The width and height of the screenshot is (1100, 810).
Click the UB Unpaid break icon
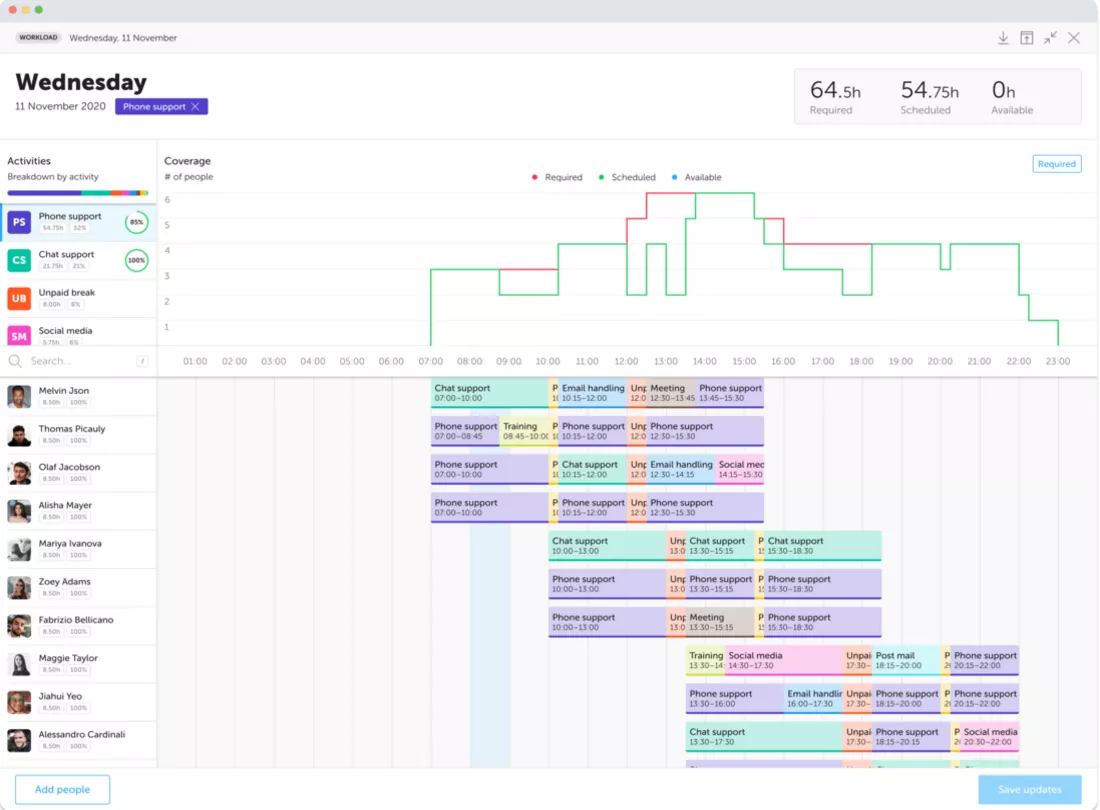19,299
